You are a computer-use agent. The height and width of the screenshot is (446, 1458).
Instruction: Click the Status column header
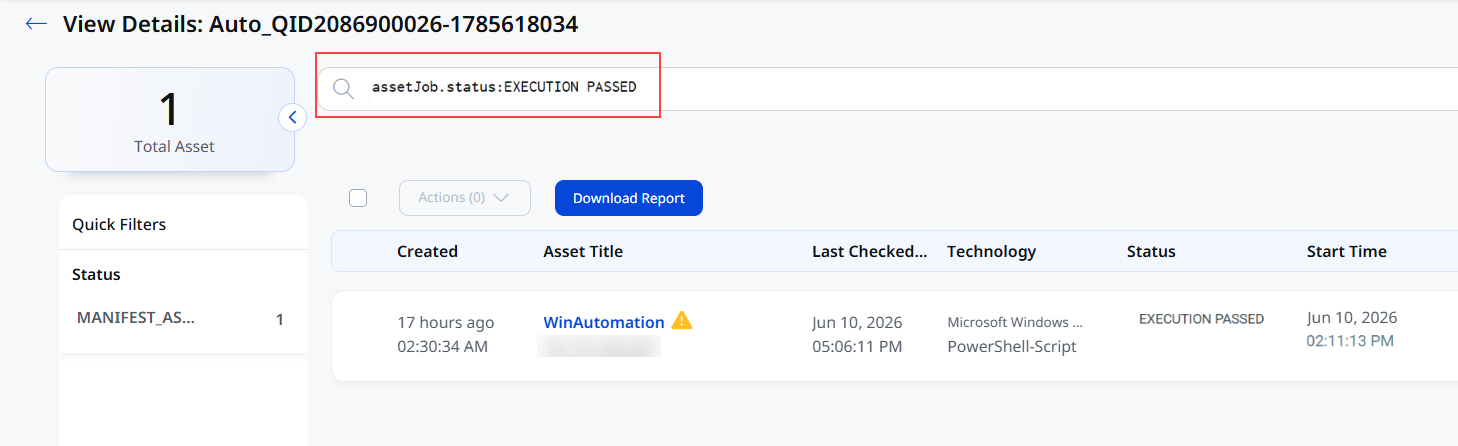(1151, 252)
